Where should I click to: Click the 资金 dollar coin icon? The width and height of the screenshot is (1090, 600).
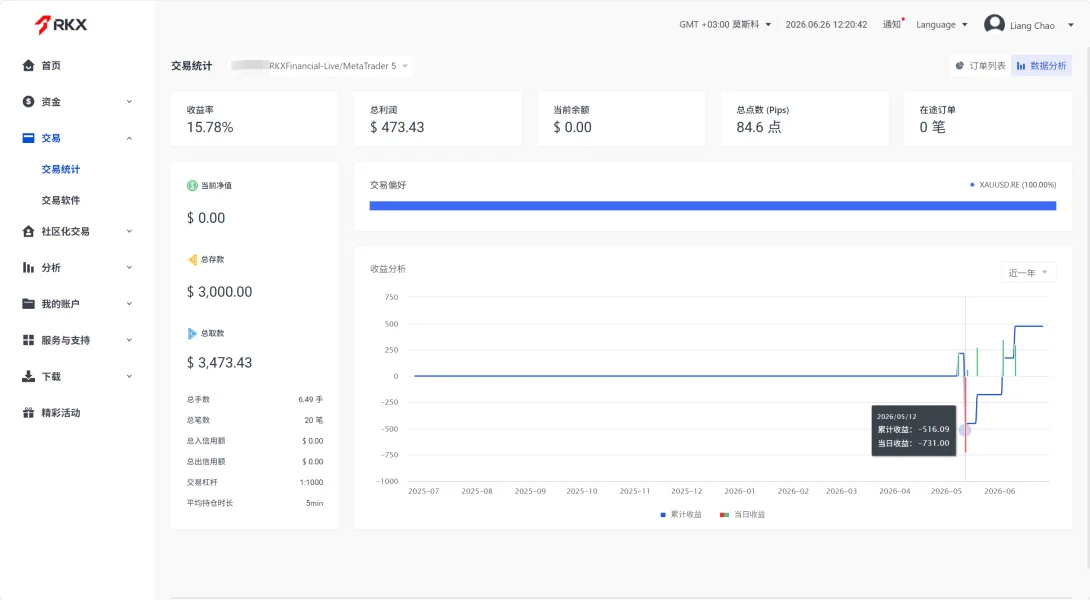click(x=29, y=102)
